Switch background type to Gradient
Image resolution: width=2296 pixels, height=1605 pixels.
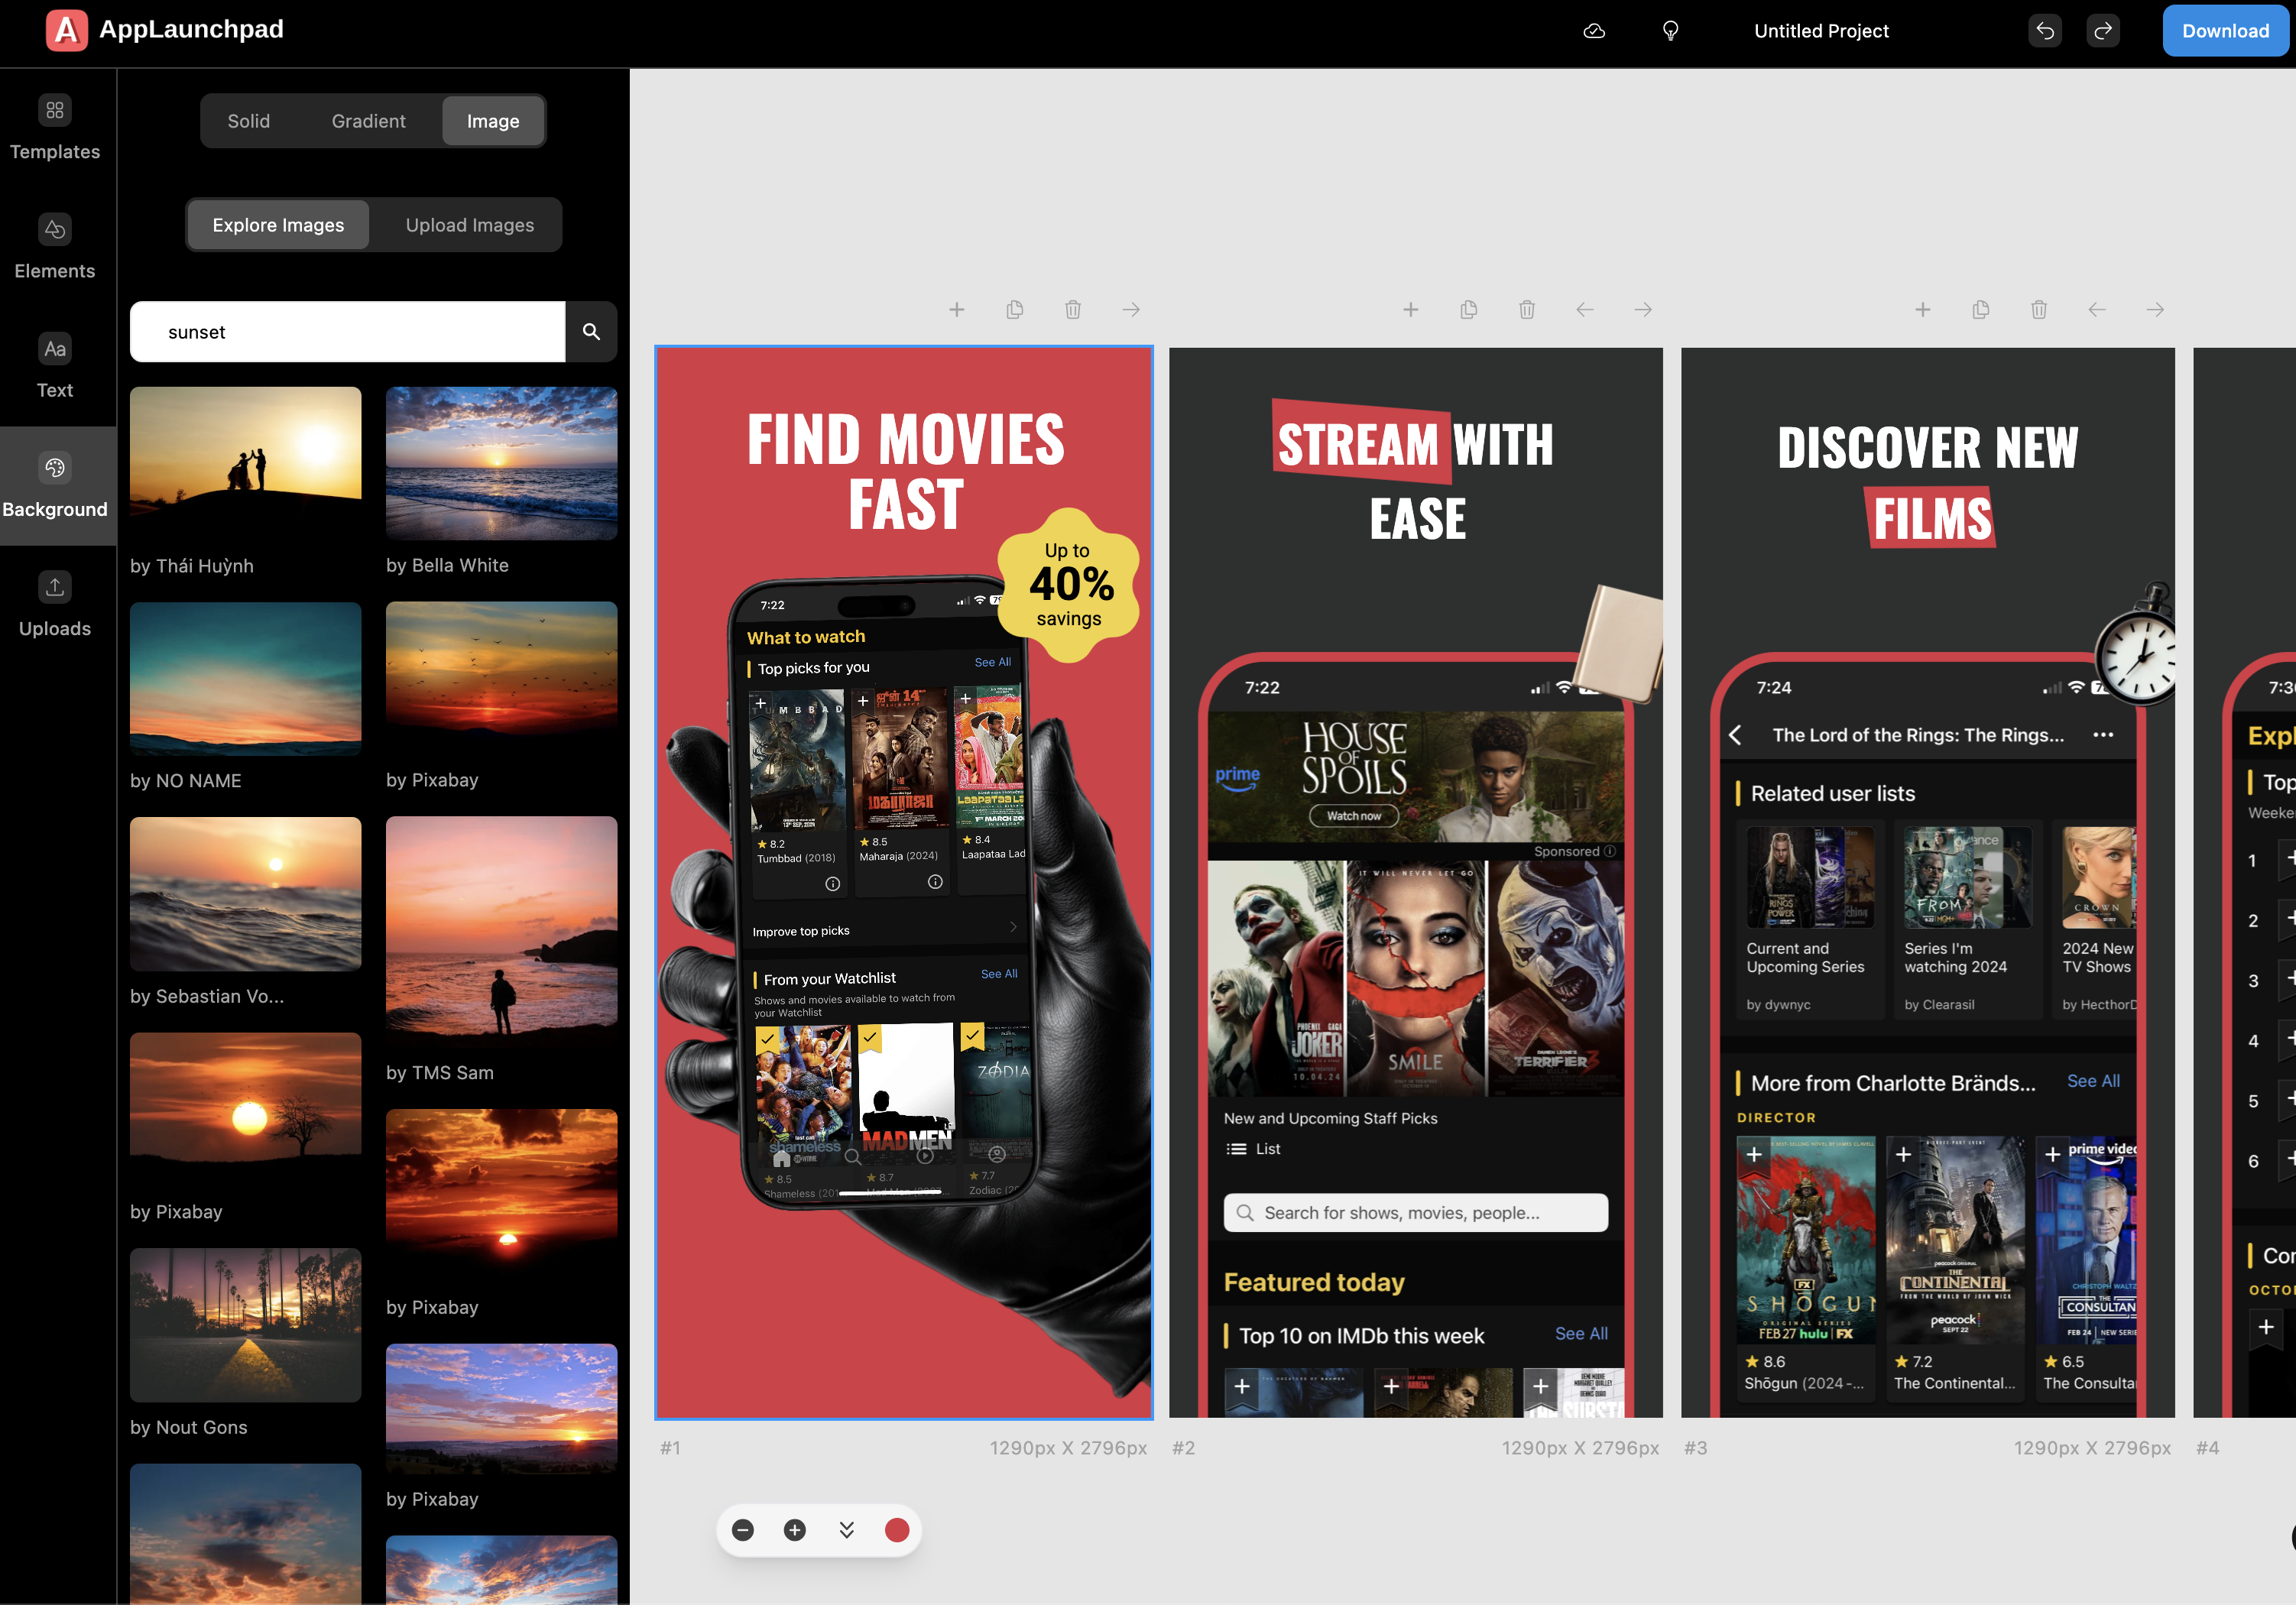point(368,121)
